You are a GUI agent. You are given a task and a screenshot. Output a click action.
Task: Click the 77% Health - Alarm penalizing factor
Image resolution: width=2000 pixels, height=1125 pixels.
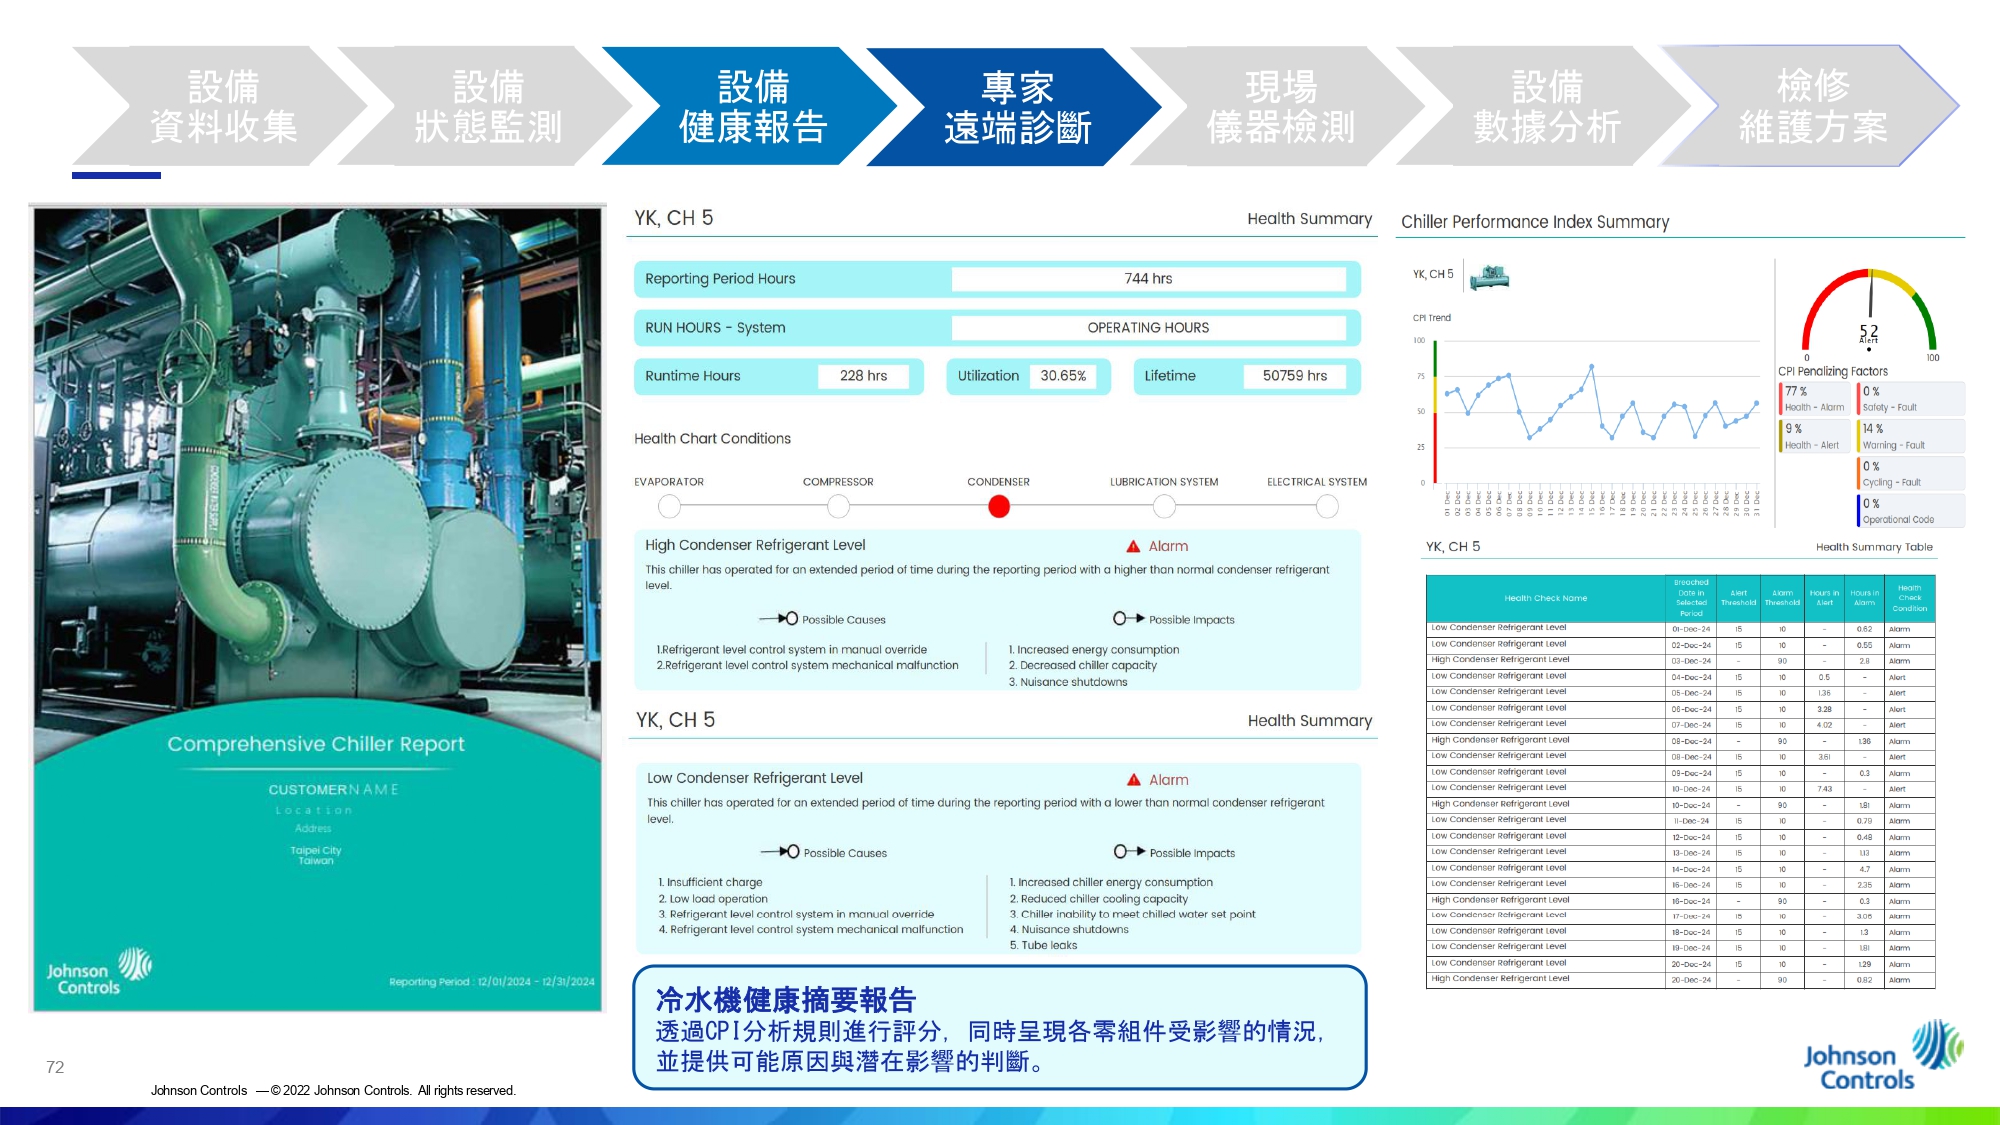tap(1814, 399)
